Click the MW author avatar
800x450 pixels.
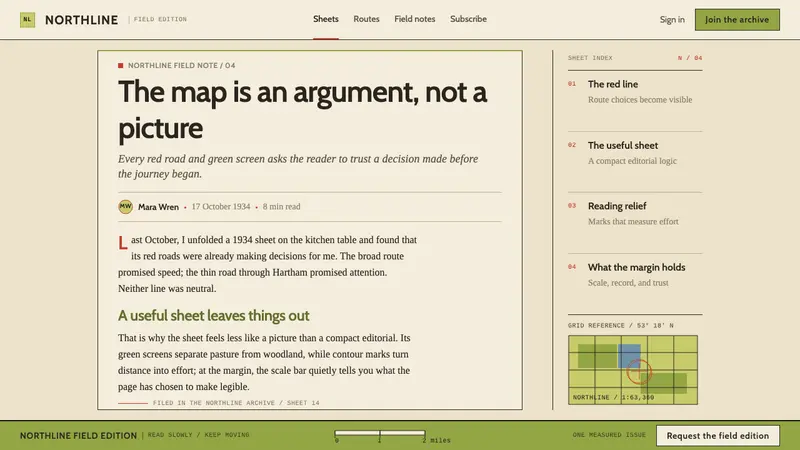(x=126, y=207)
